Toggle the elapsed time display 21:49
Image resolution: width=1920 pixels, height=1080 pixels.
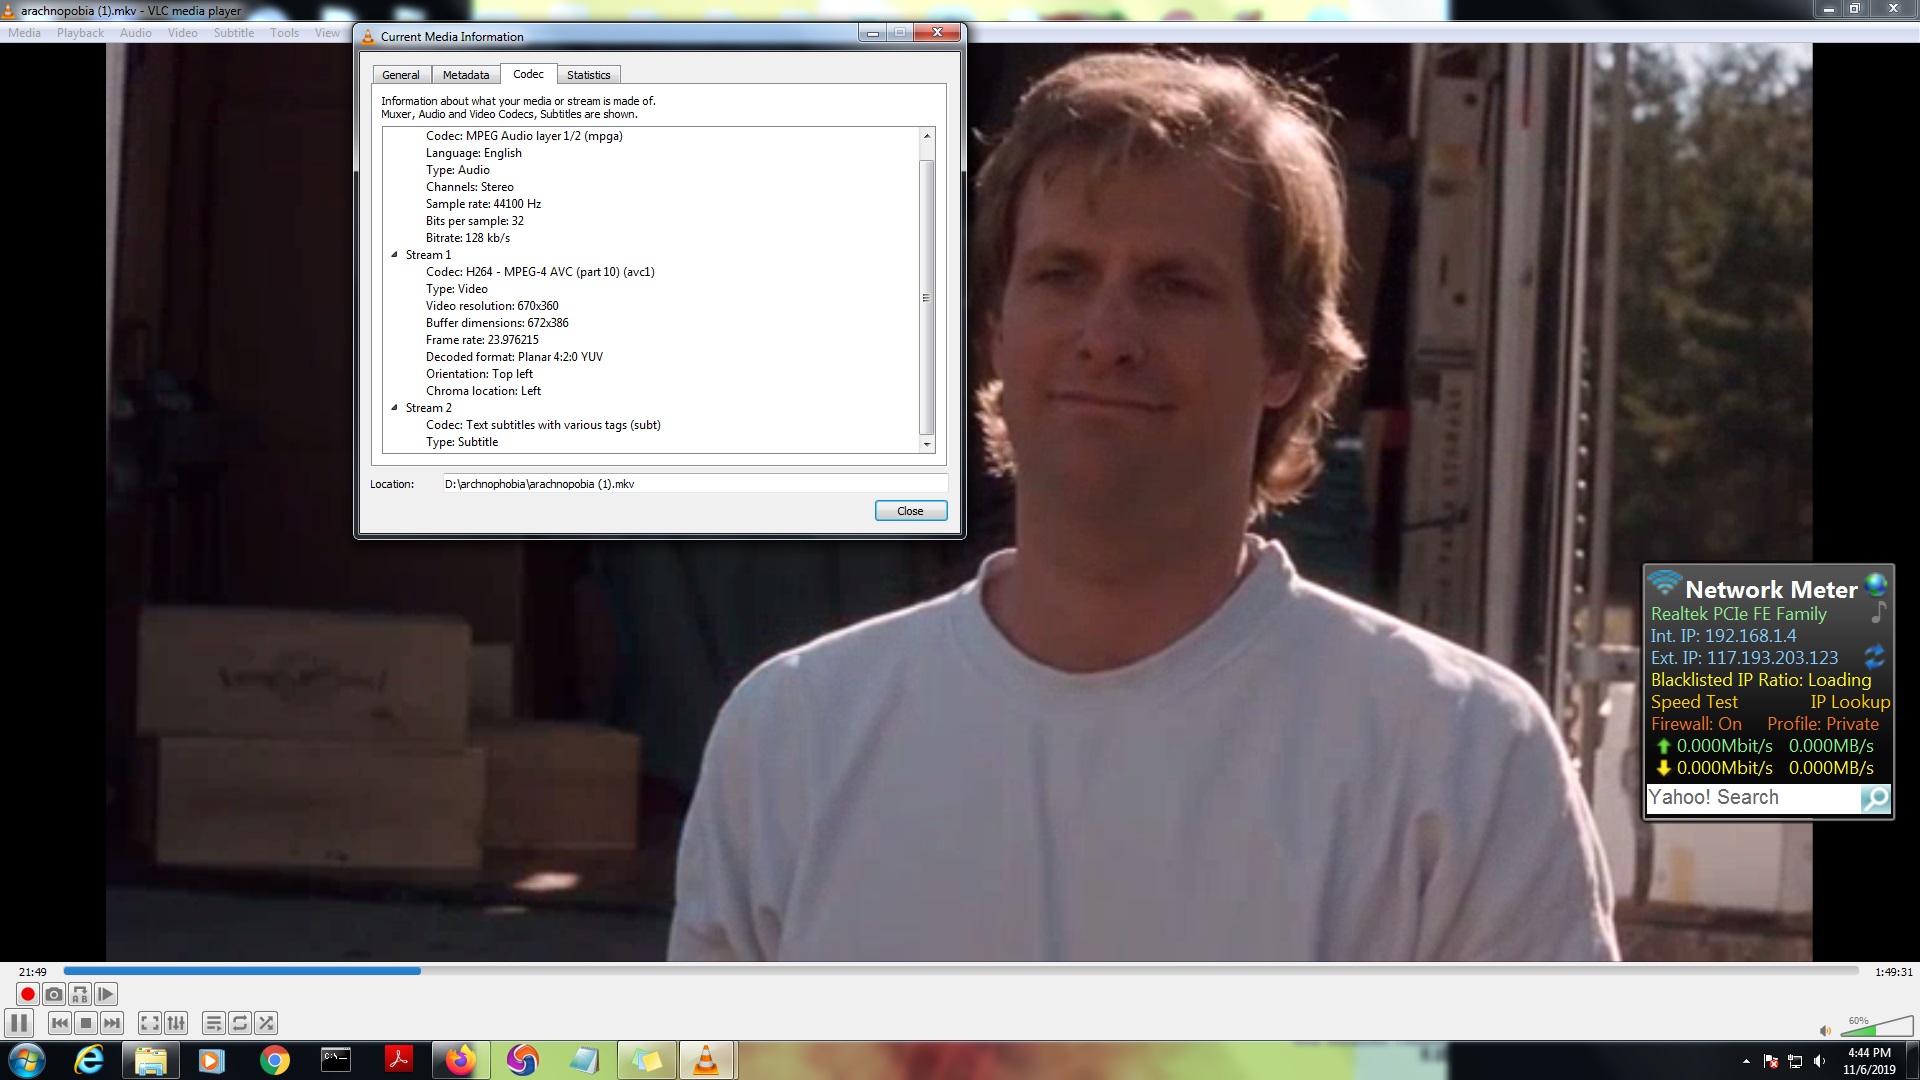point(33,972)
